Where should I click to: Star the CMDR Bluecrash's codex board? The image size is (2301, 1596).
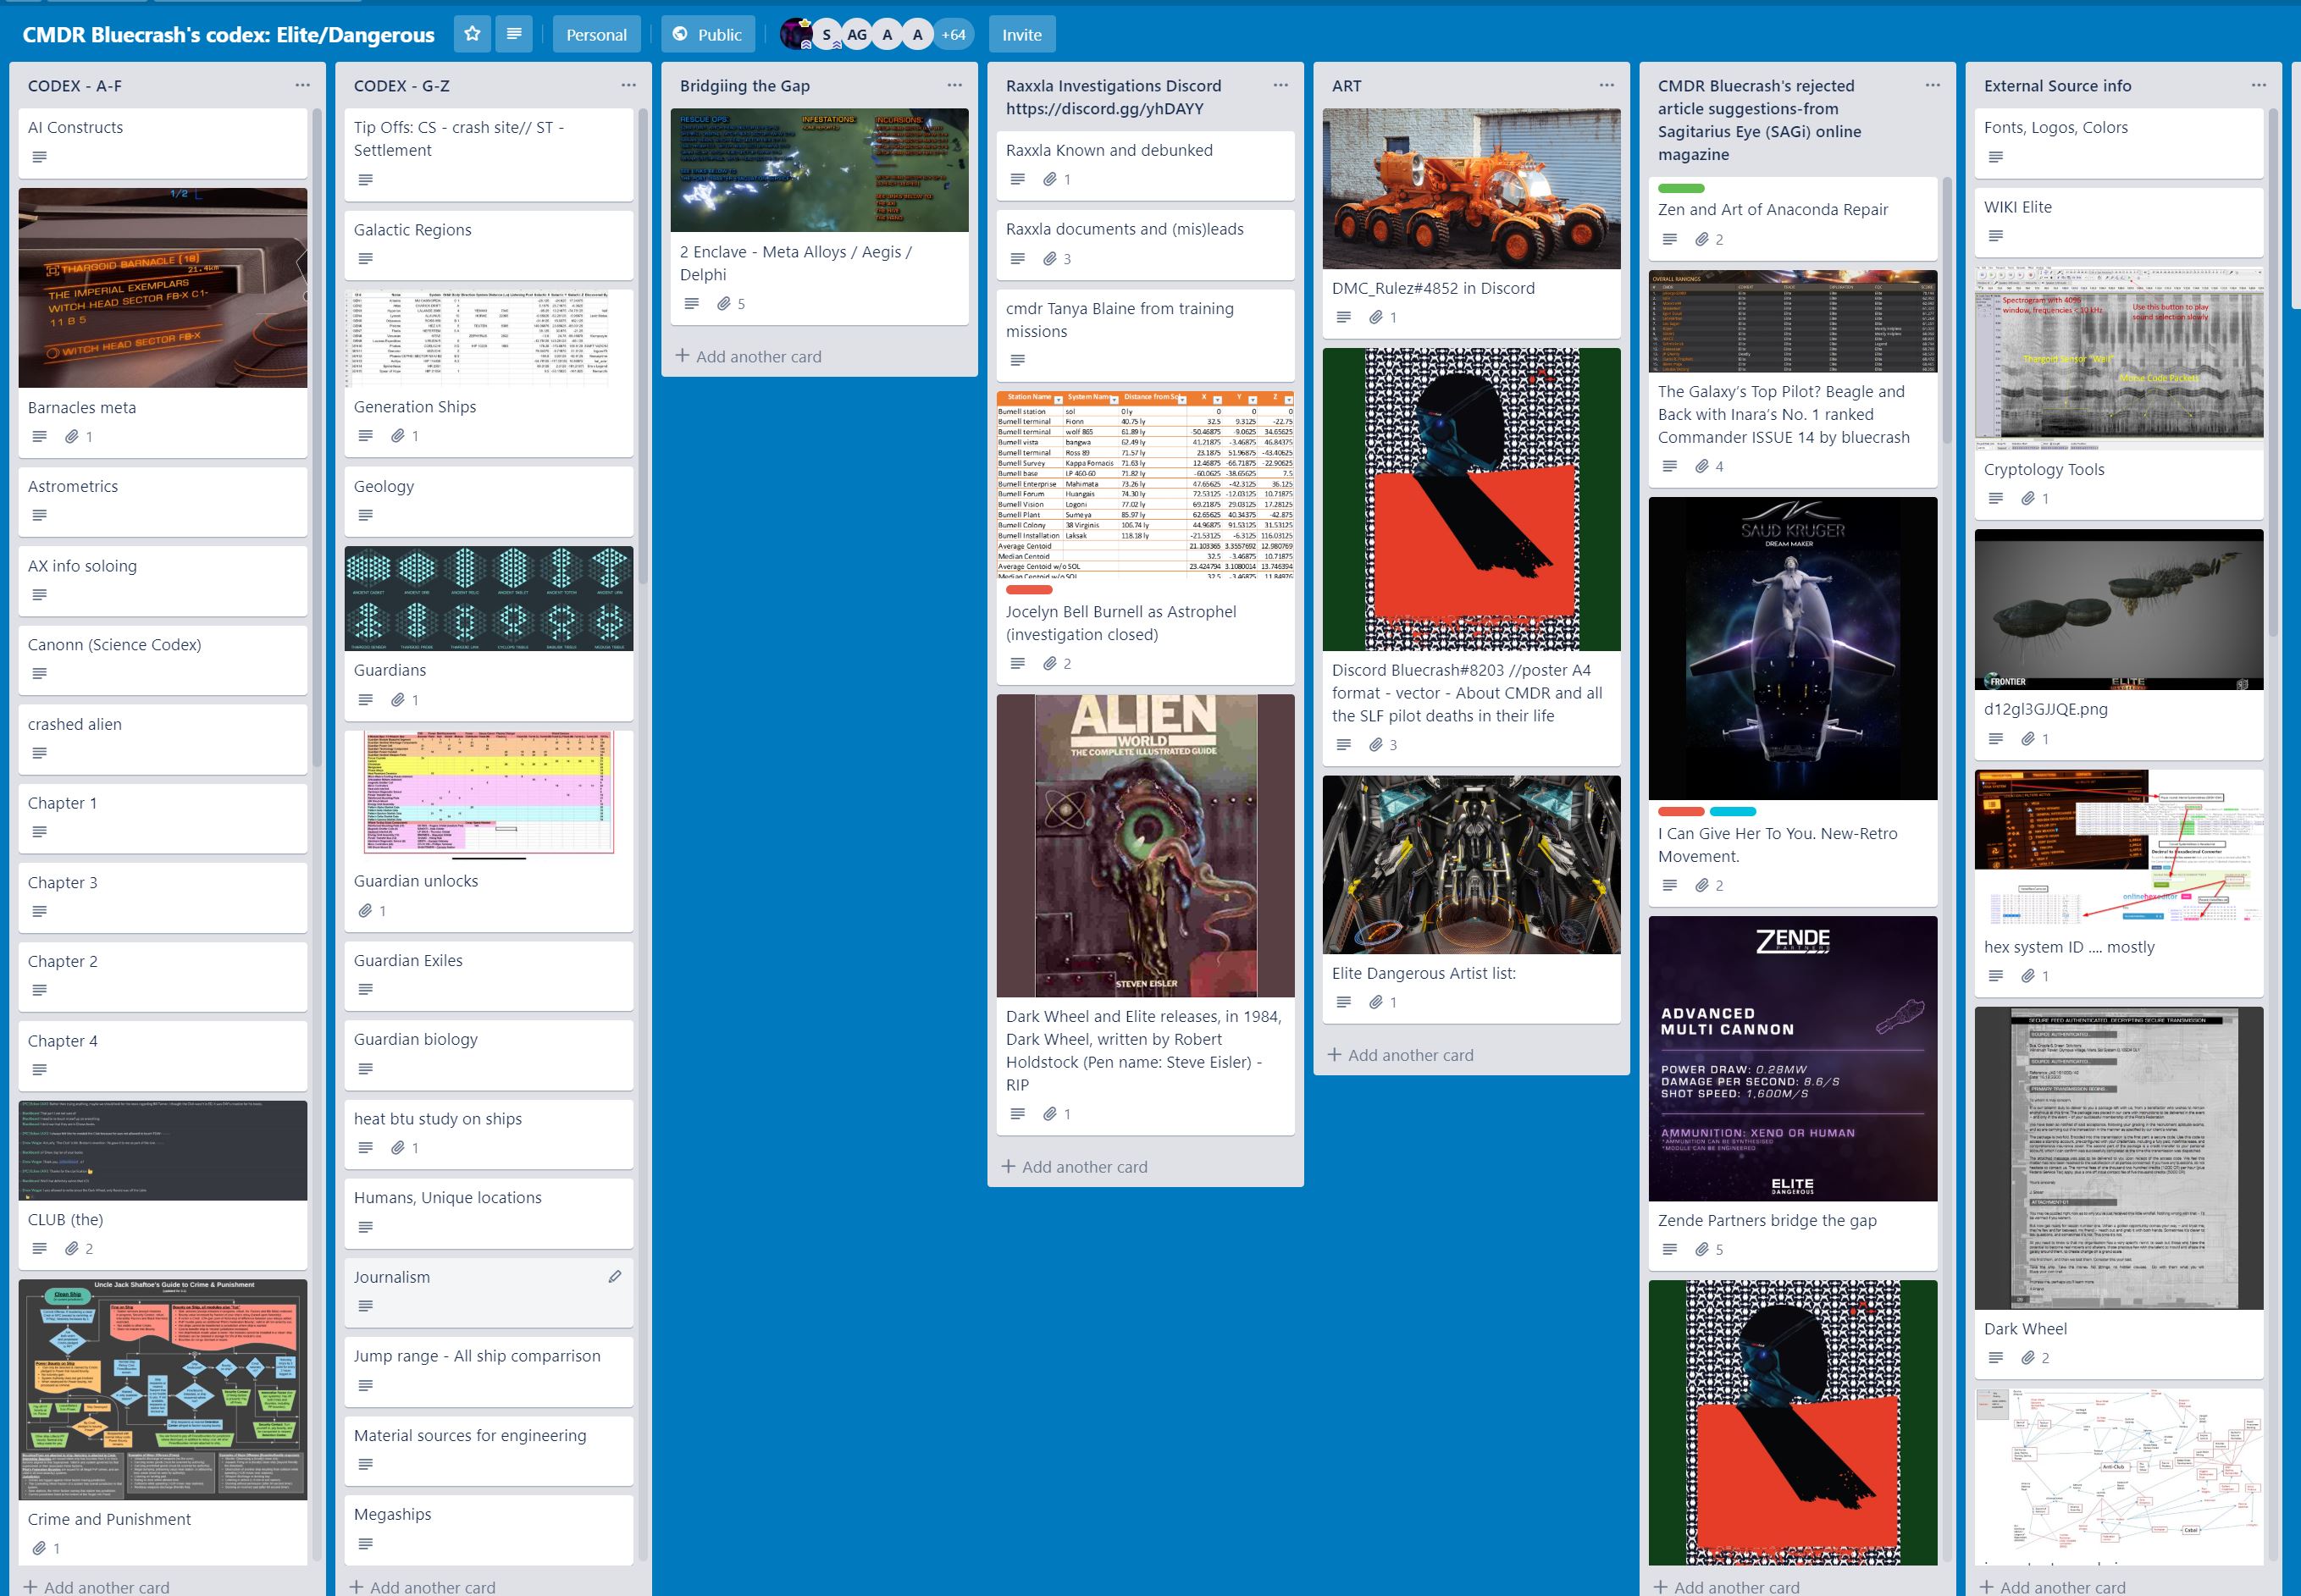472,34
